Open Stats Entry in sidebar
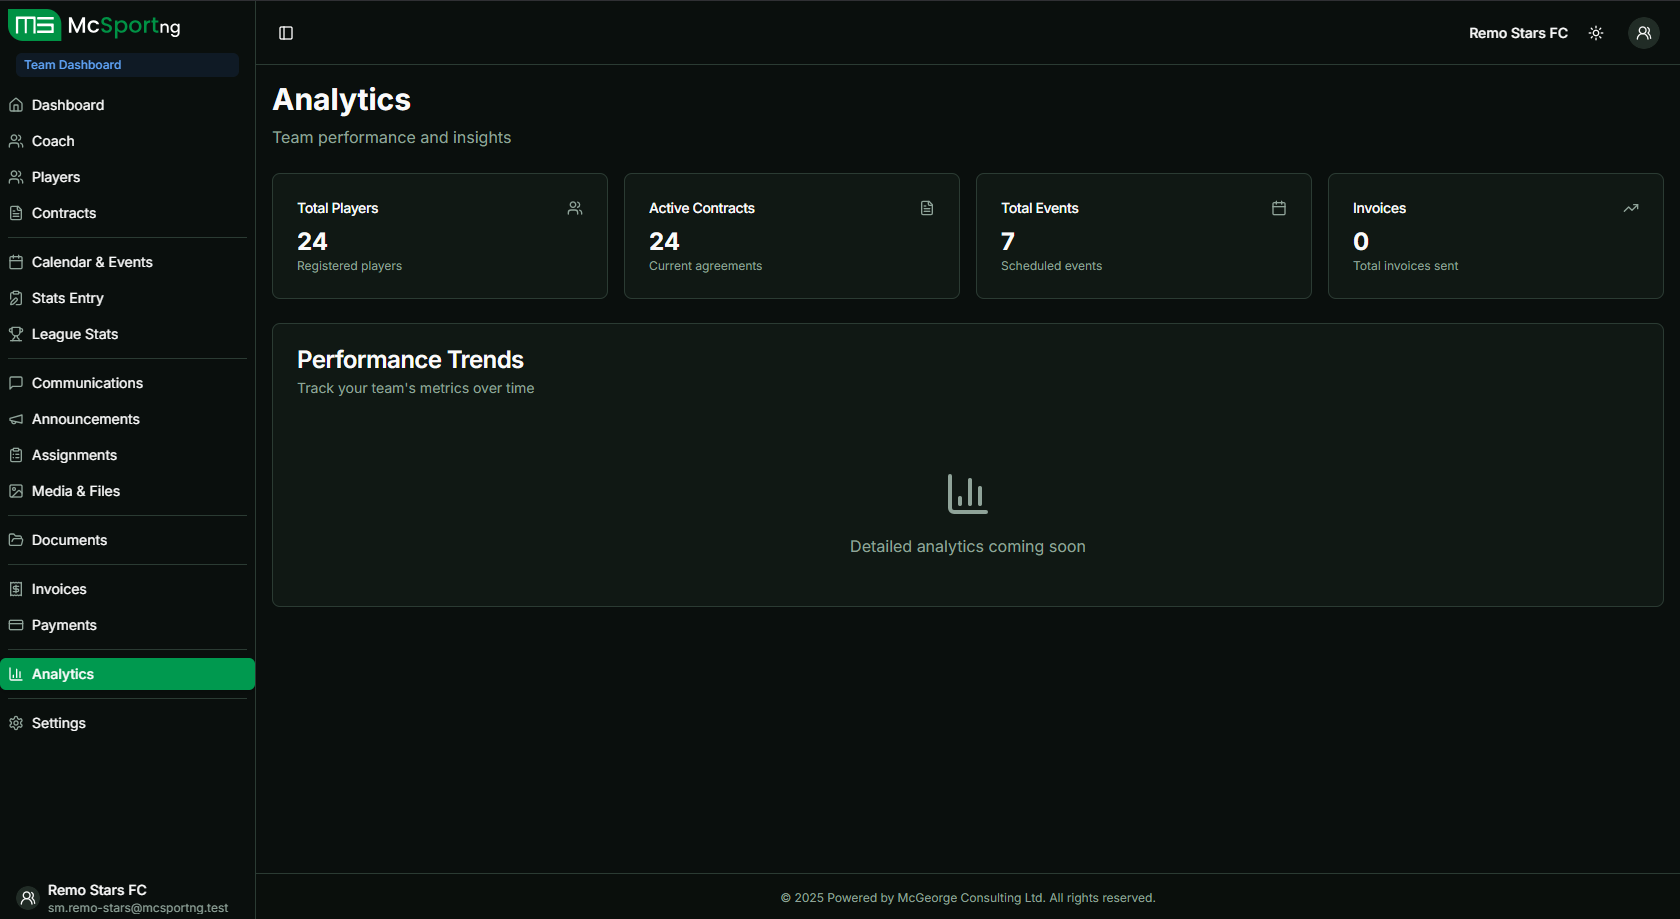The width and height of the screenshot is (1680, 919). point(67,298)
